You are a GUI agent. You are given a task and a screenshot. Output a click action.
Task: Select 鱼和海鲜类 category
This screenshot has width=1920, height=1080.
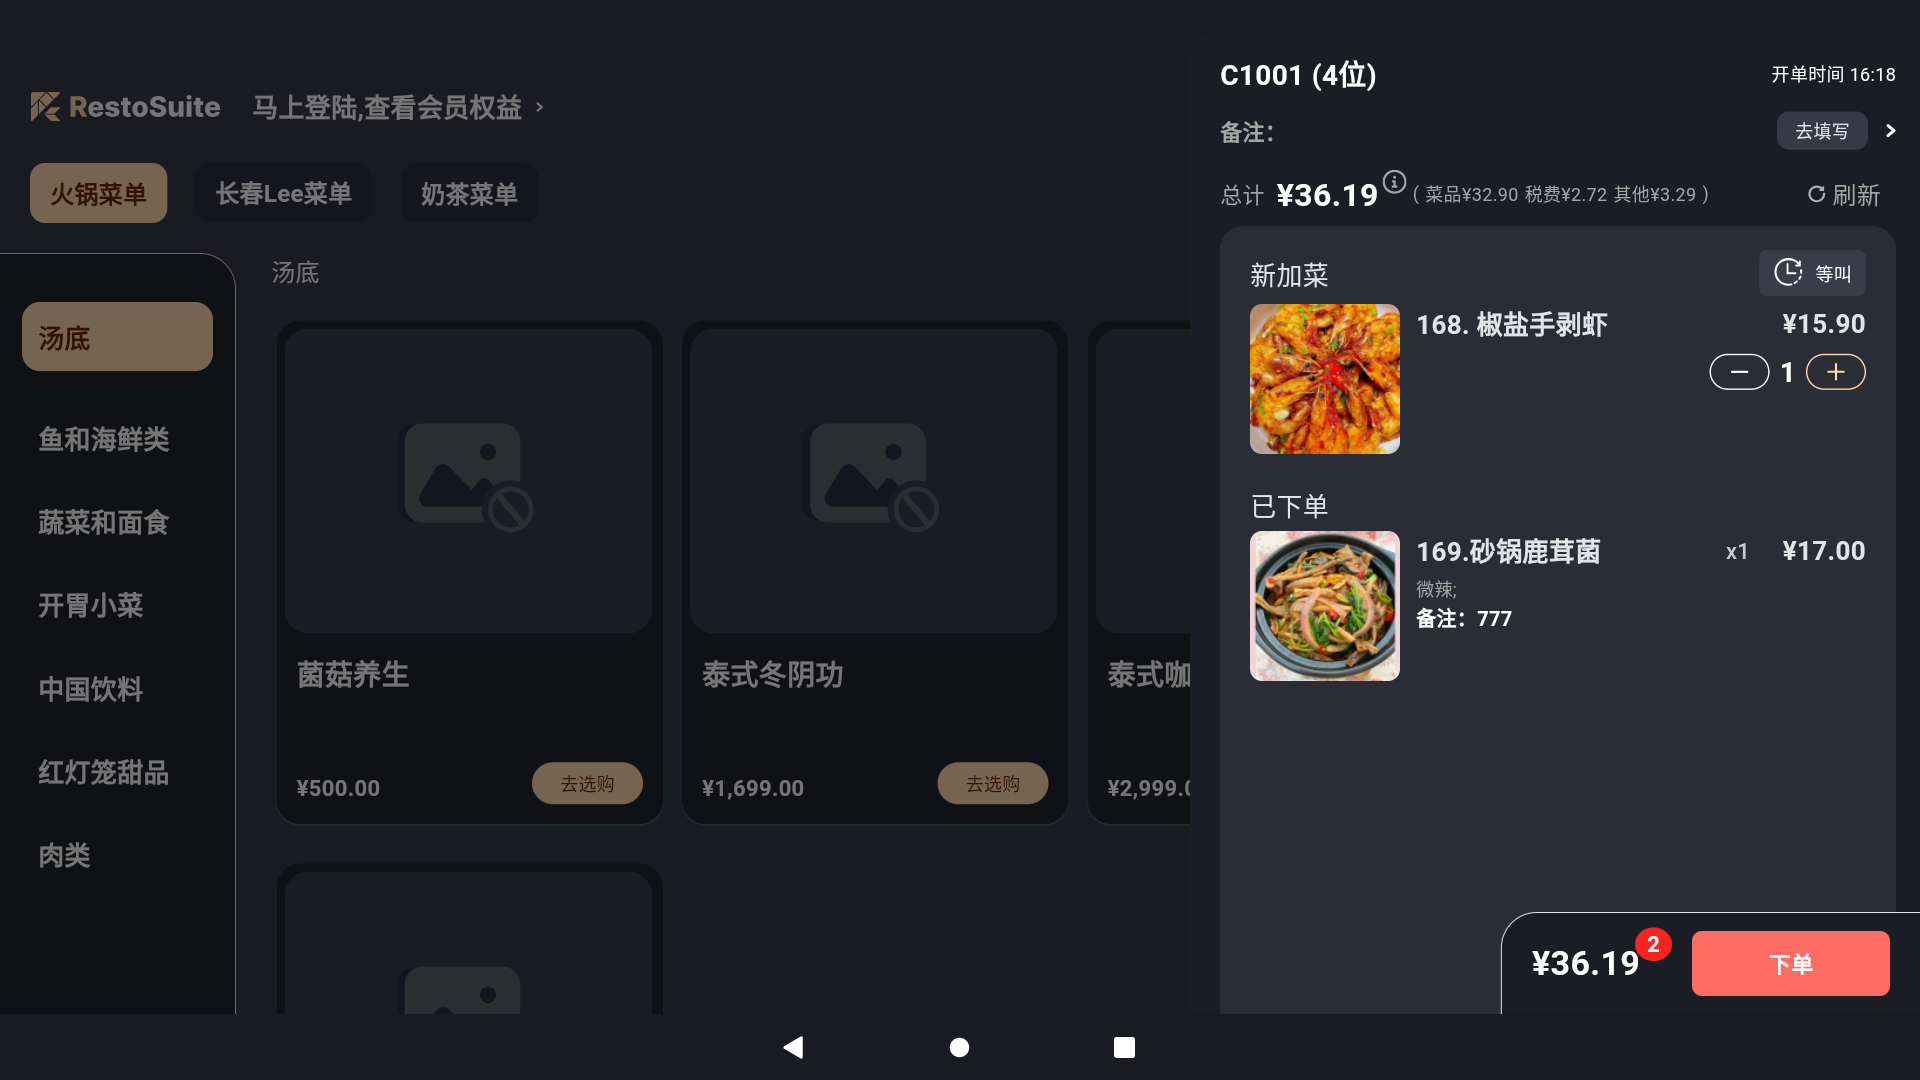tap(104, 439)
